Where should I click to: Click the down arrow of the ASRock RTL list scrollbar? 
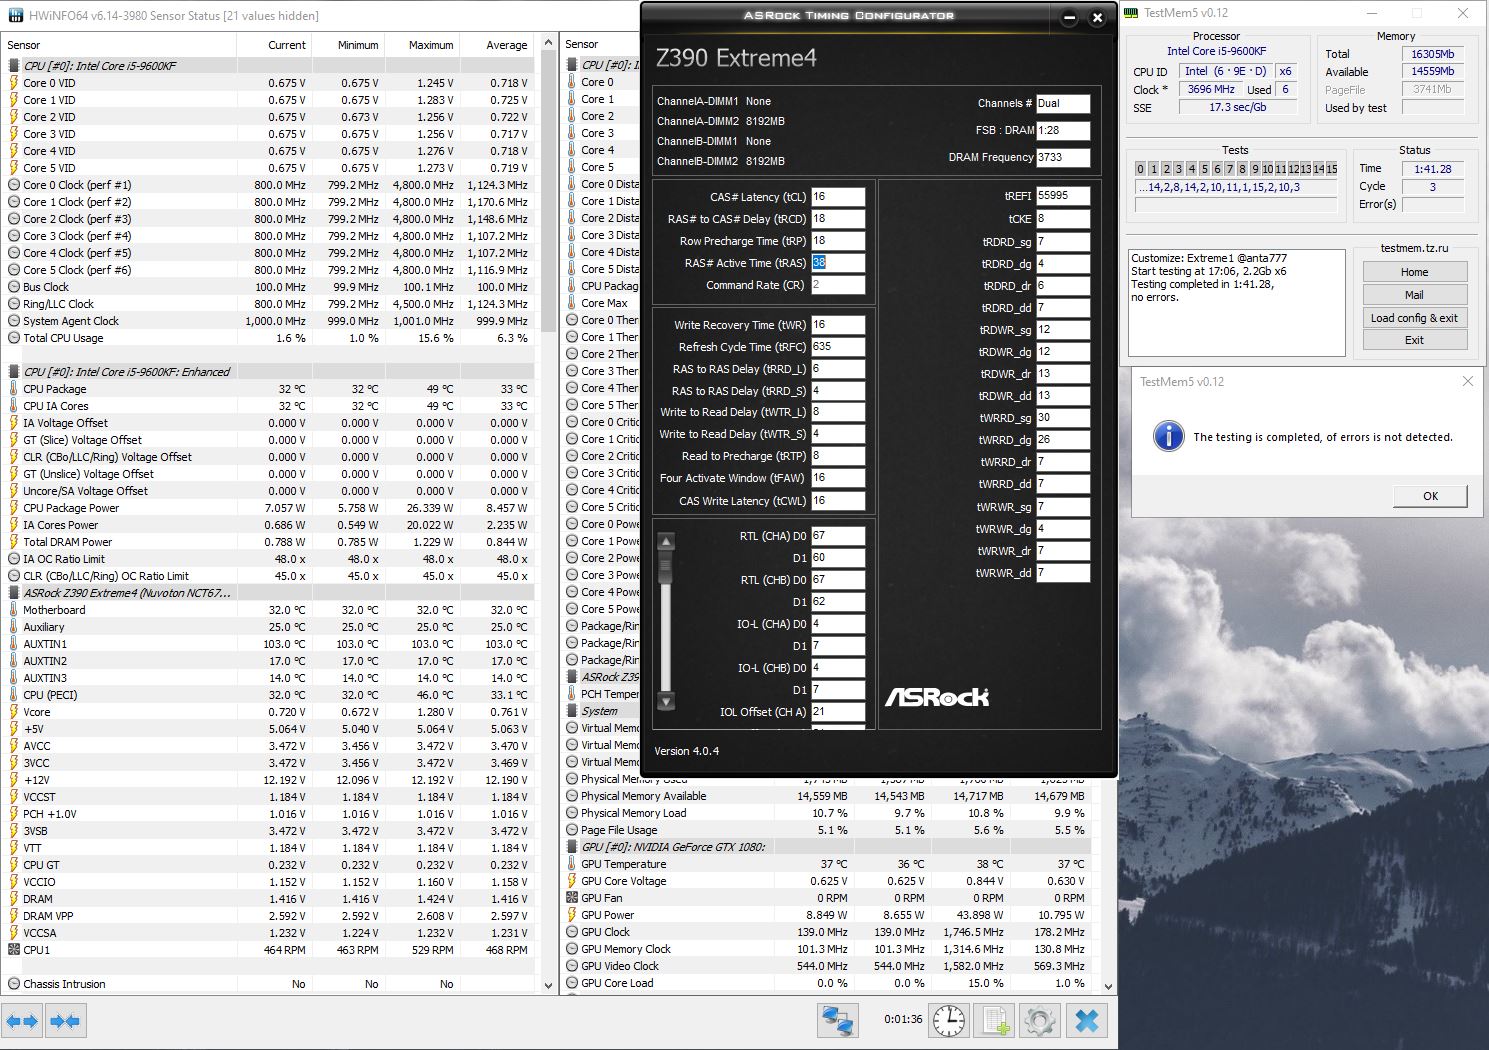pyautogui.click(x=666, y=701)
